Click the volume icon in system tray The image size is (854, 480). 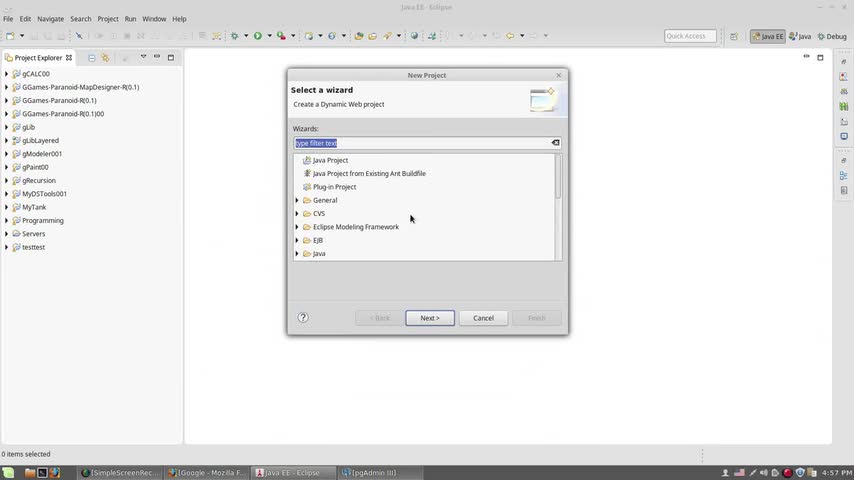point(764,473)
